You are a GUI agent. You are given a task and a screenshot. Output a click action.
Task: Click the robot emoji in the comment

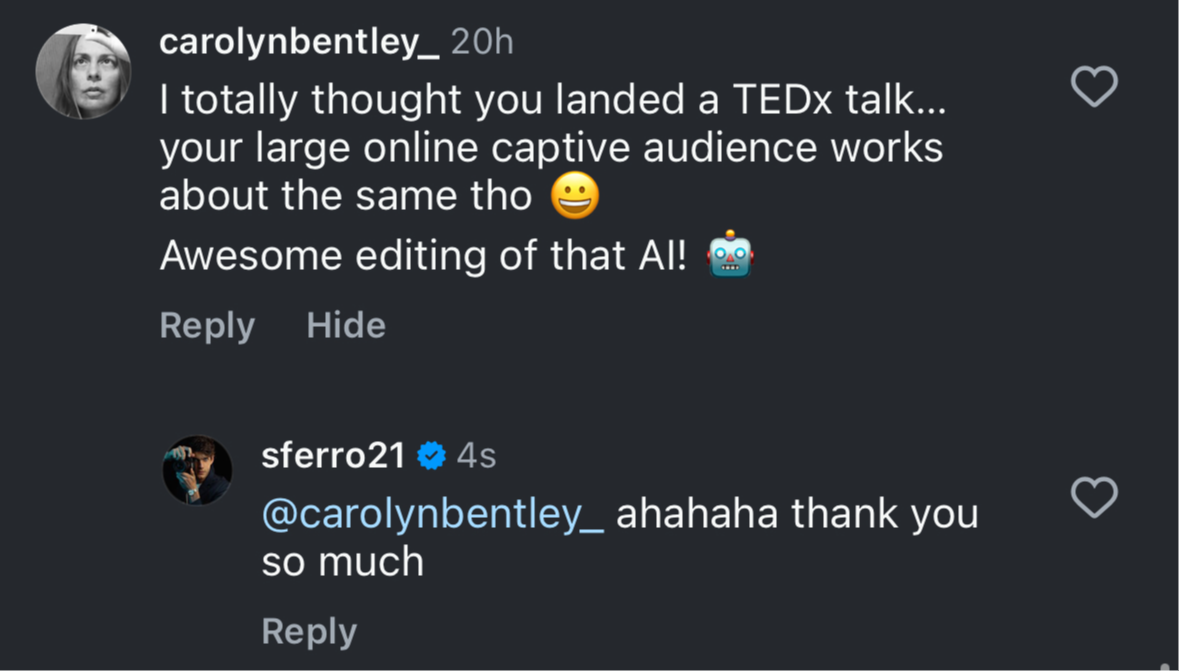point(730,255)
